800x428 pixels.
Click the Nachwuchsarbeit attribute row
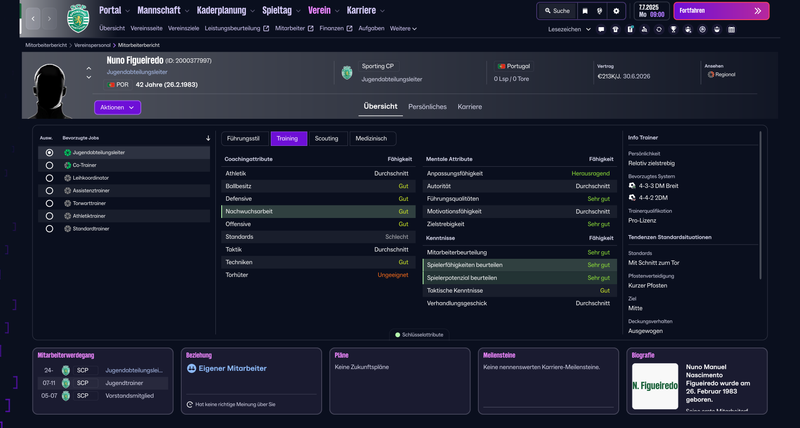318,212
